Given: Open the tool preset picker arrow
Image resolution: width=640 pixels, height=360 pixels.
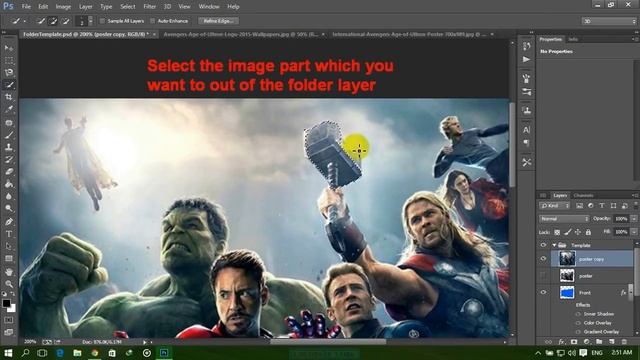Looking at the screenshot, I should click(x=24, y=21).
